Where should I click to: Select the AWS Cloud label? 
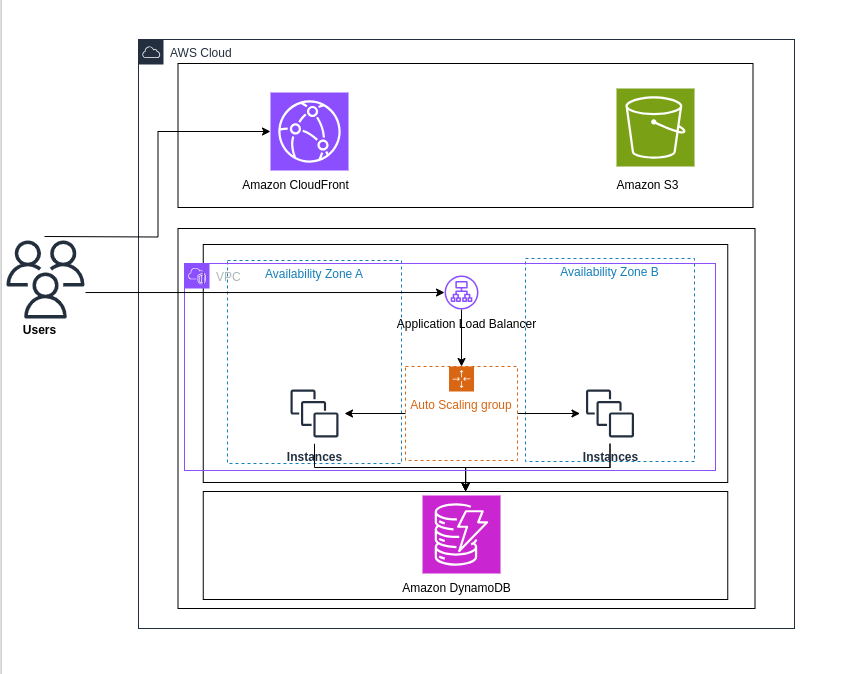tap(201, 53)
